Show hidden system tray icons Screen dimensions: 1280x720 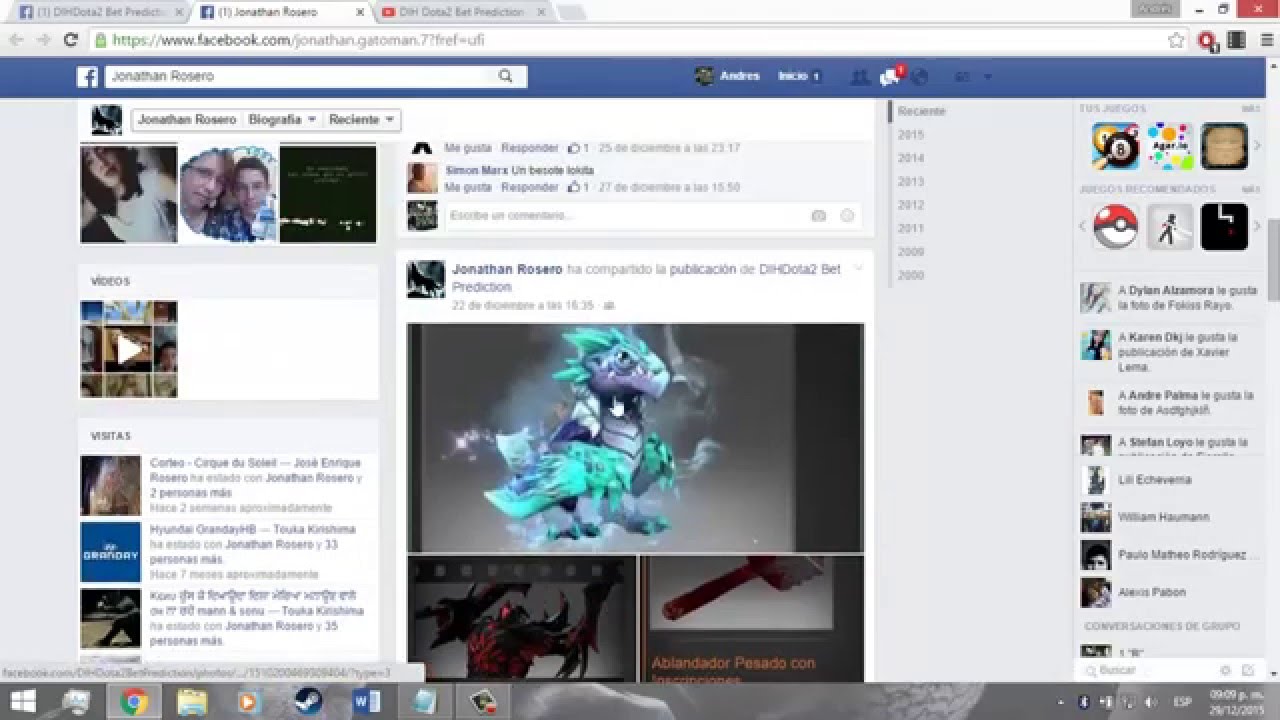[1060, 702]
